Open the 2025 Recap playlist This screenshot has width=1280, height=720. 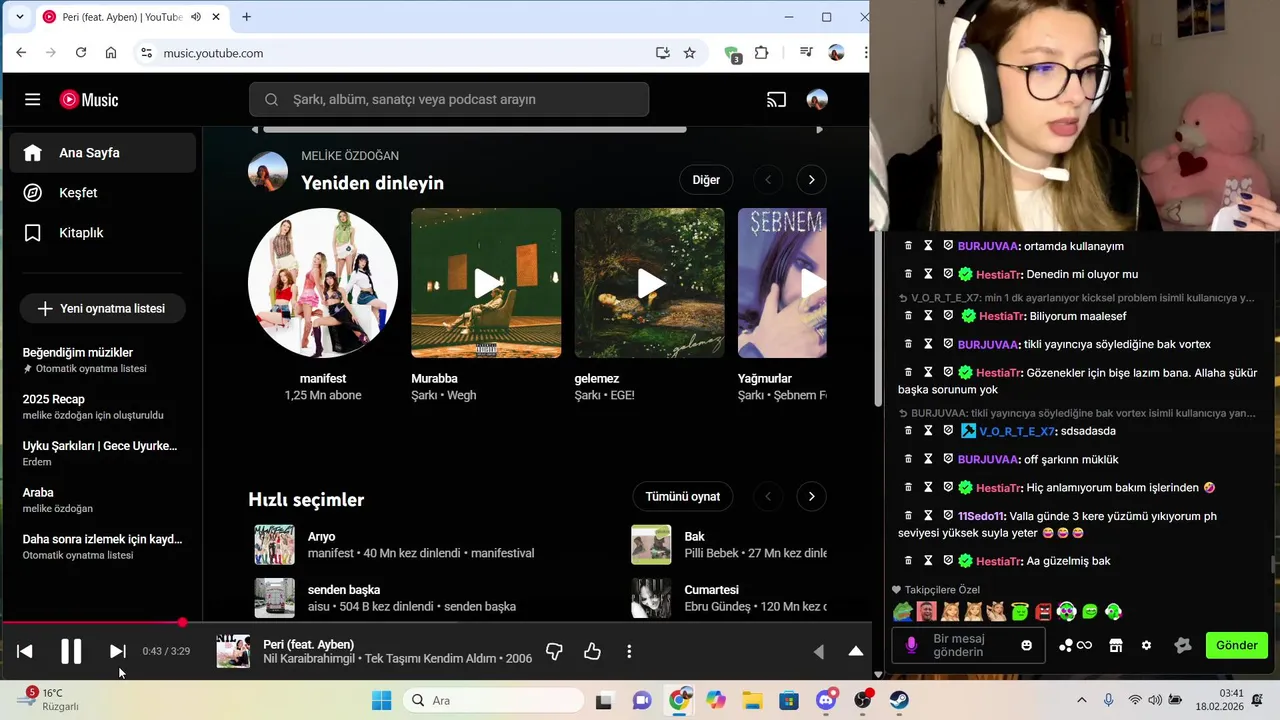103,406
